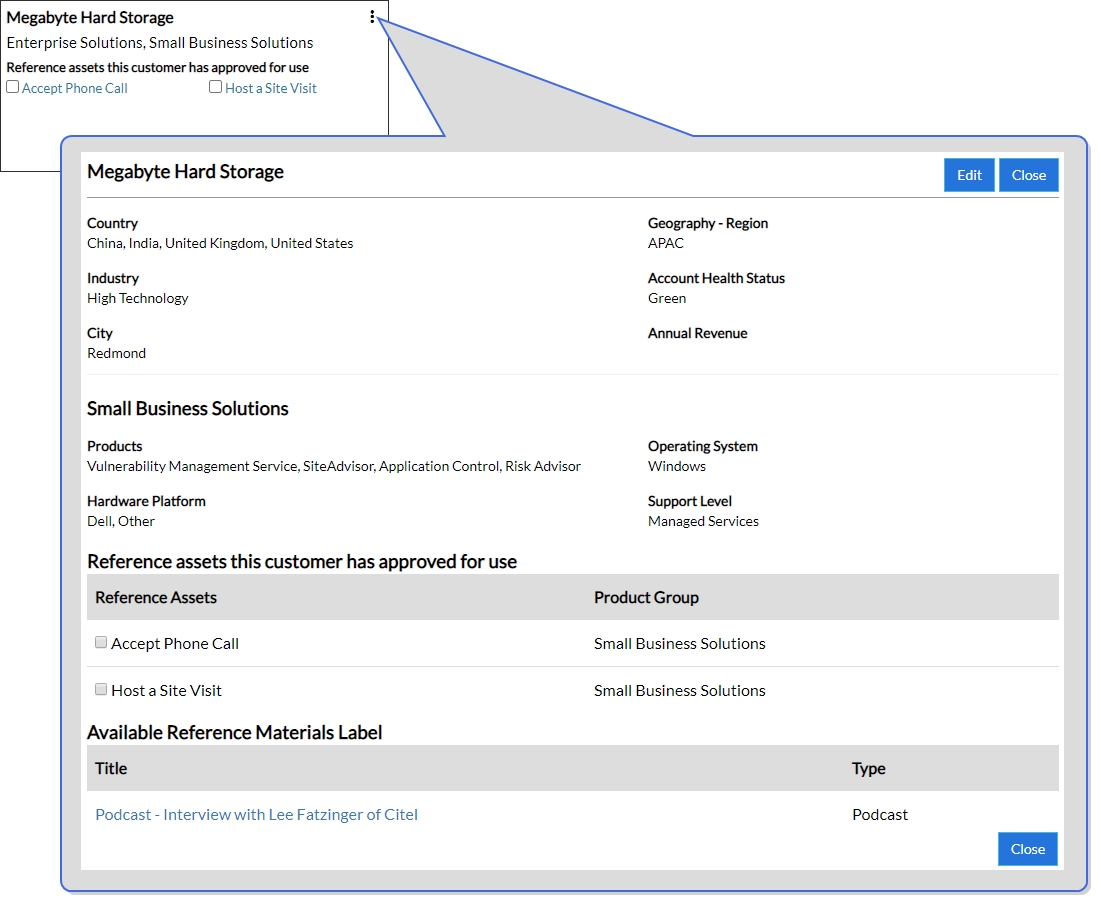Tick Host a Site Visit checkbox on the customer card
This screenshot has width=1101, height=905.
pos(216,87)
